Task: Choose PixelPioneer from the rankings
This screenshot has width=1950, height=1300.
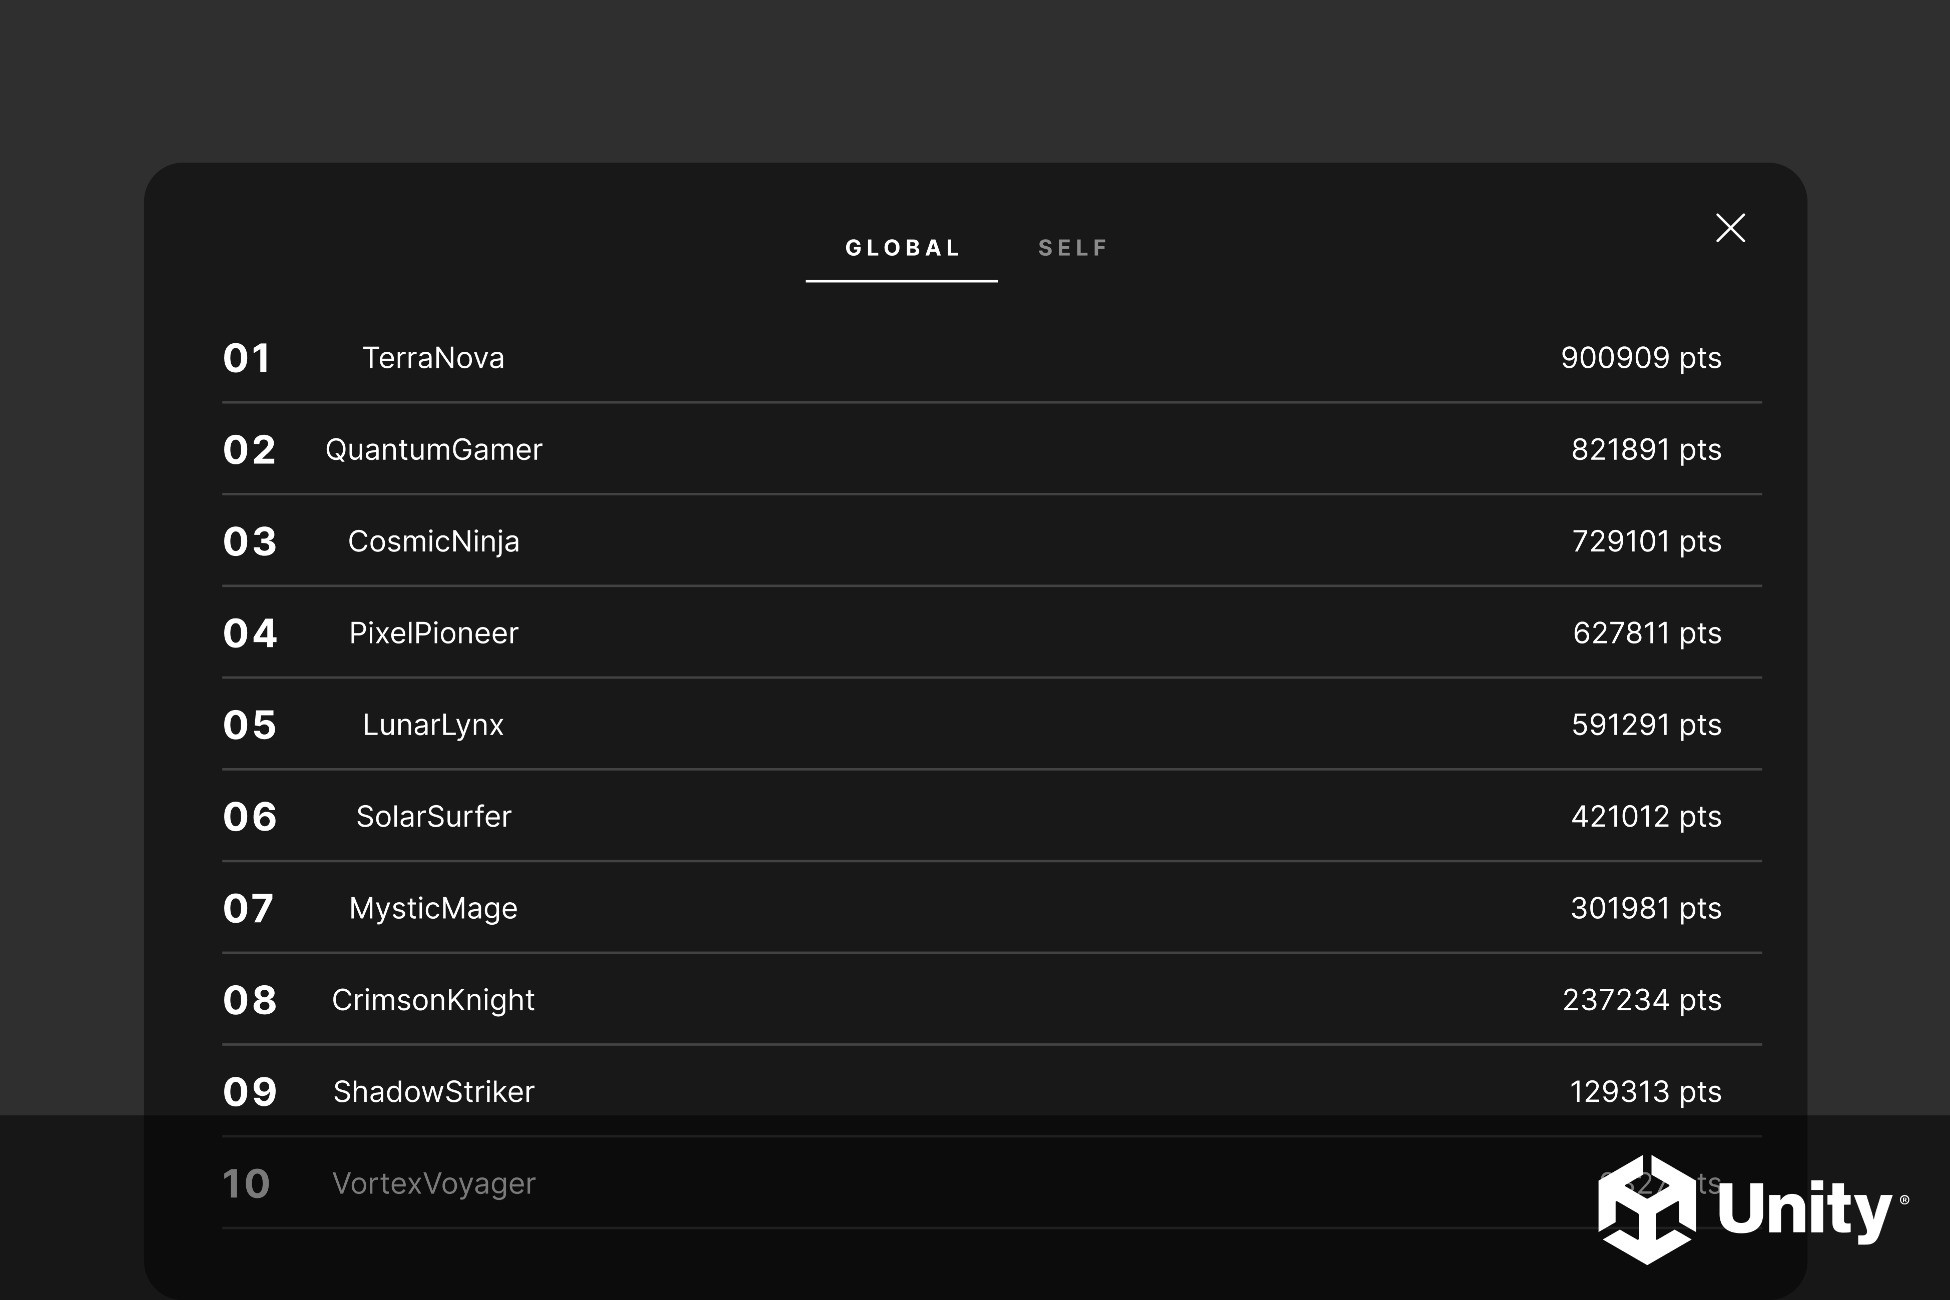Action: 433,633
